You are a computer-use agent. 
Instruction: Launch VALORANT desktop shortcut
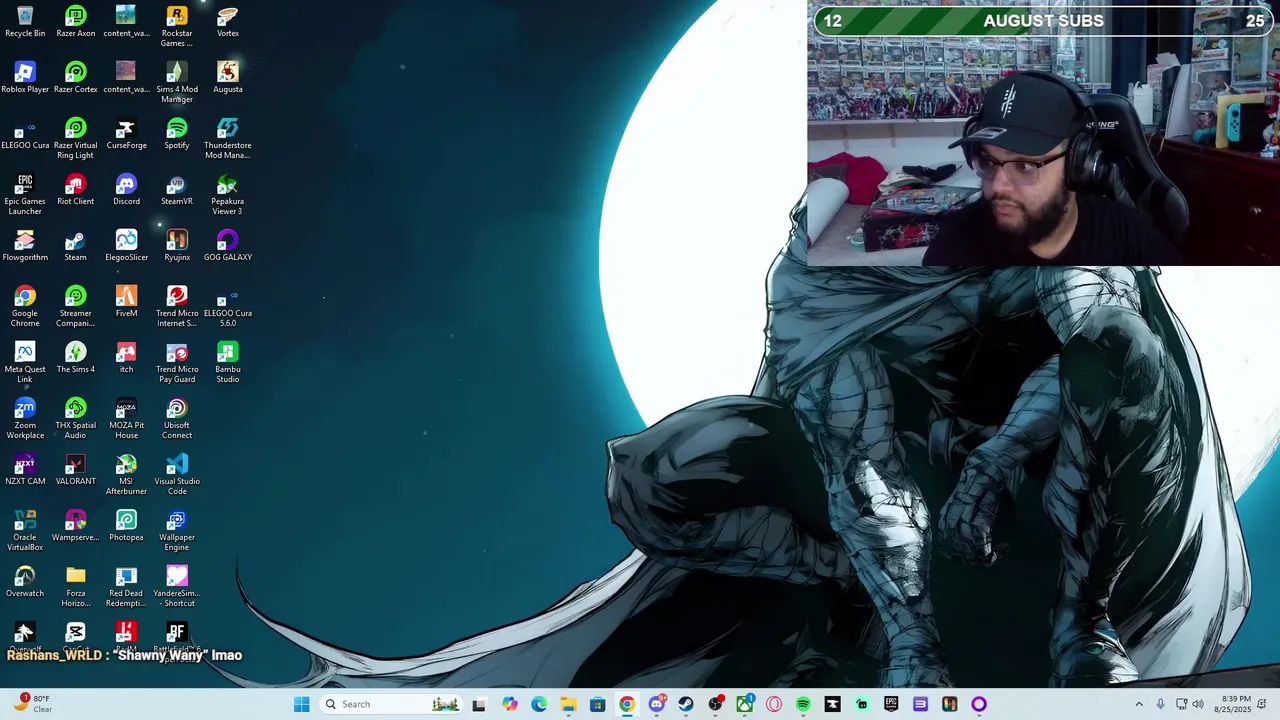tap(75, 470)
